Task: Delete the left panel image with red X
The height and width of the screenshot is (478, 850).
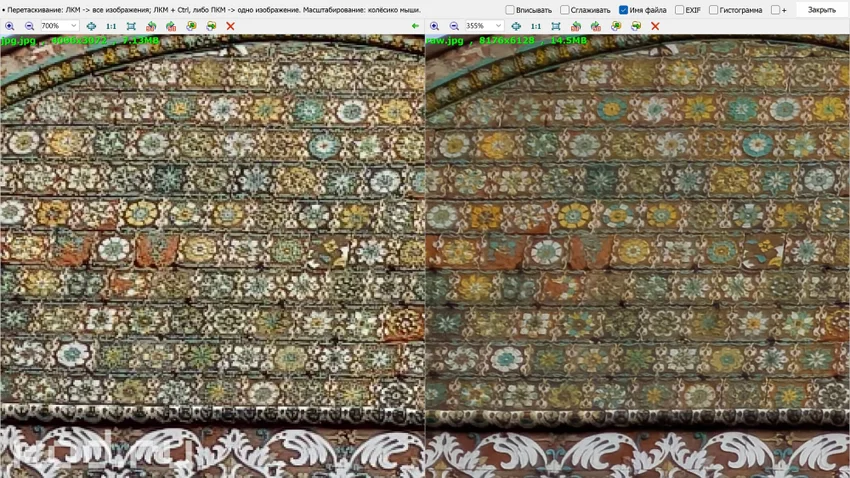Action: pyautogui.click(x=230, y=26)
